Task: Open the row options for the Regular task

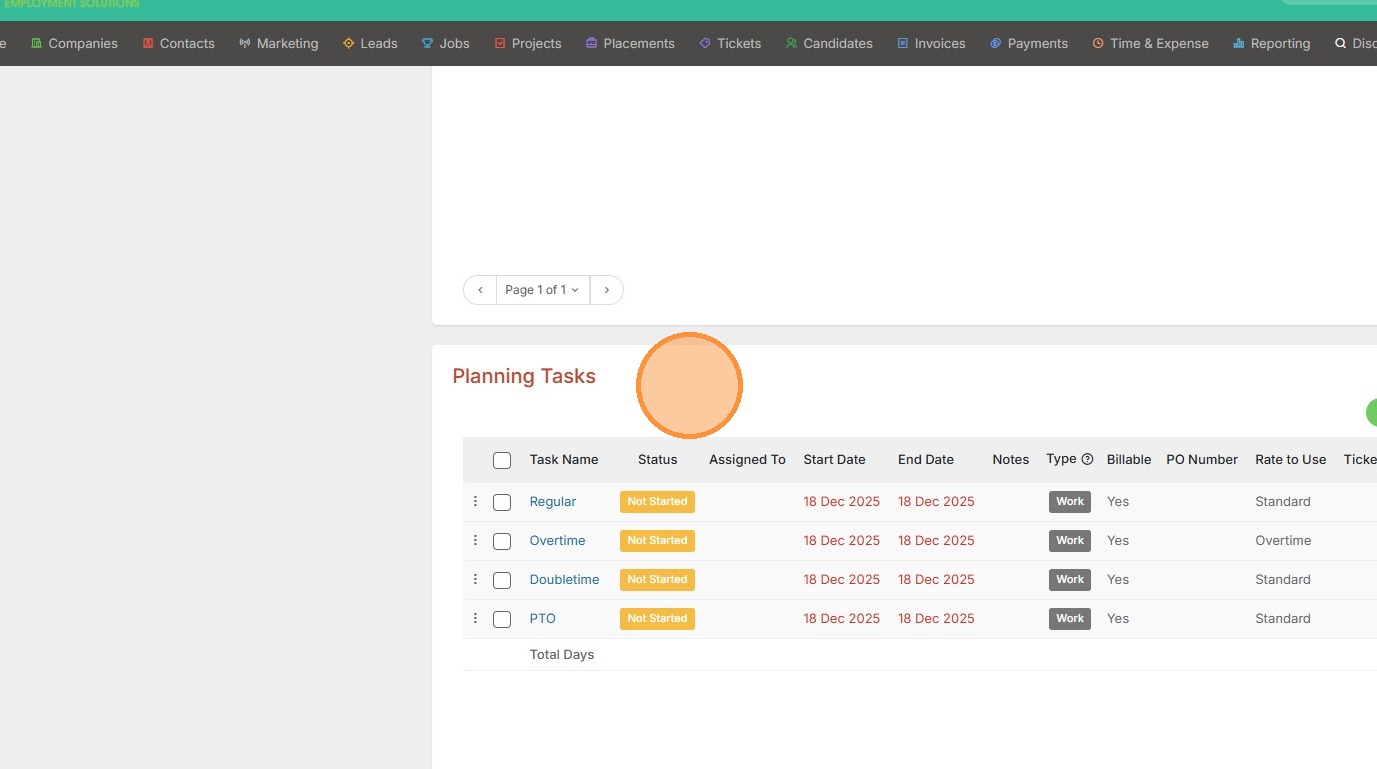Action: (x=475, y=501)
